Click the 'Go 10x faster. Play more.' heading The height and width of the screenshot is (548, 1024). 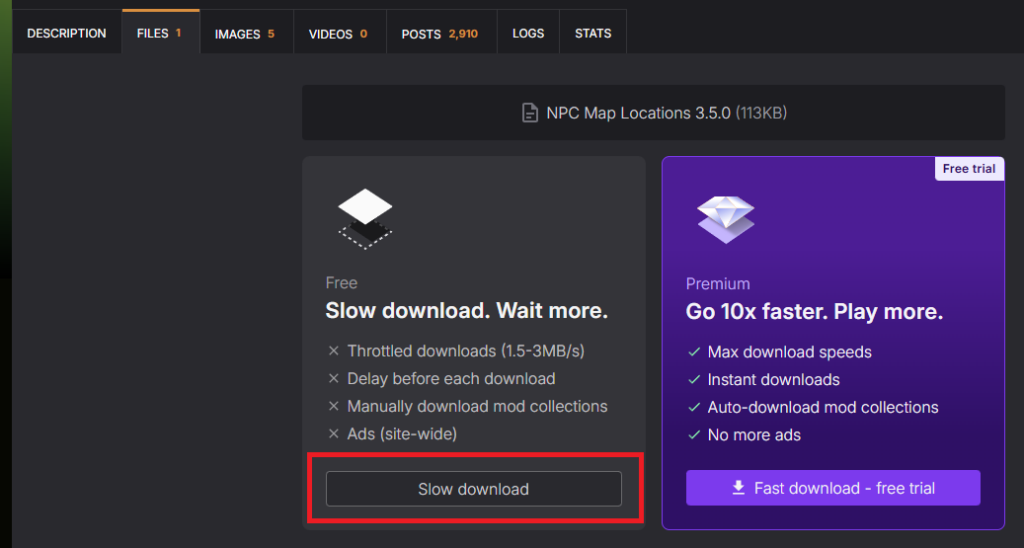pos(814,312)
